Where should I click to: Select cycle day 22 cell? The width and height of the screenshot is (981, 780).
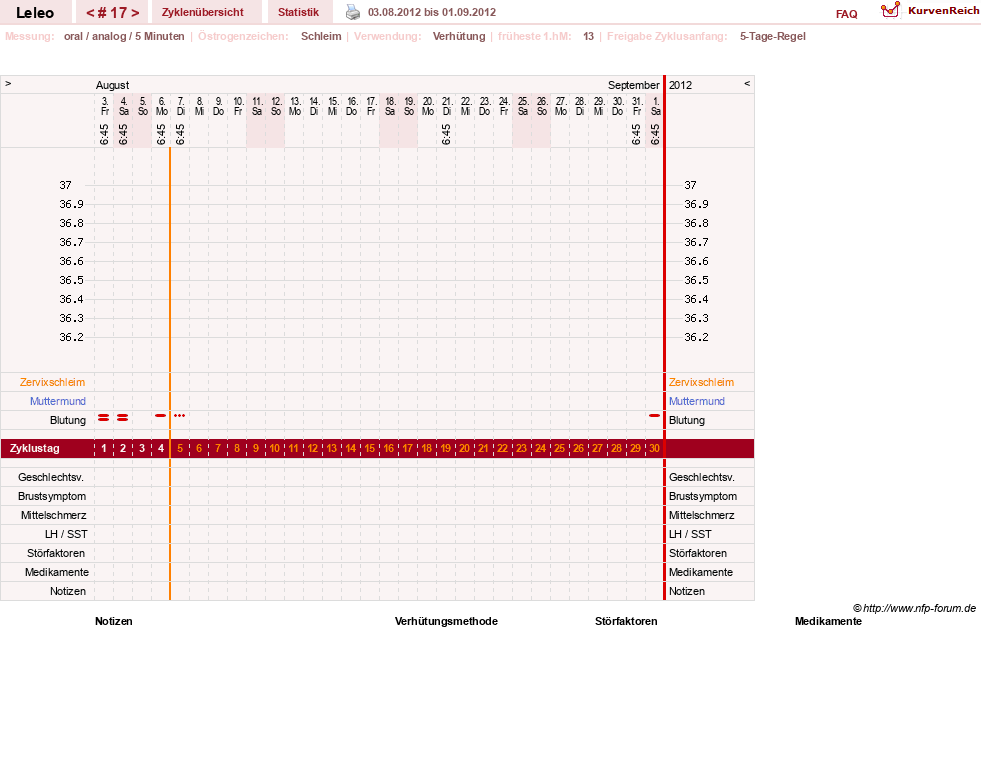coord(502,448)
